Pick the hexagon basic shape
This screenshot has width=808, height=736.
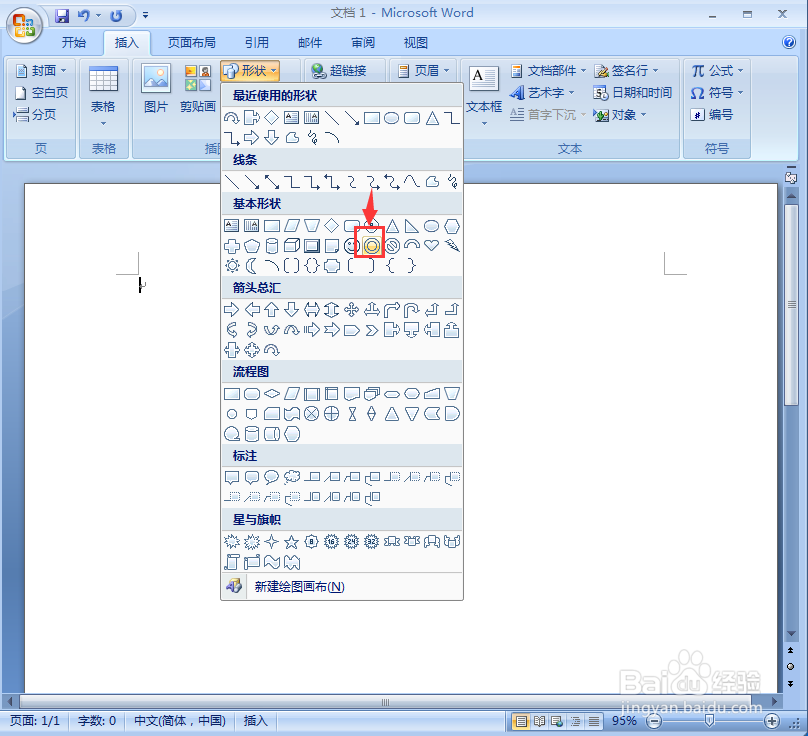(x=452, y=226)
